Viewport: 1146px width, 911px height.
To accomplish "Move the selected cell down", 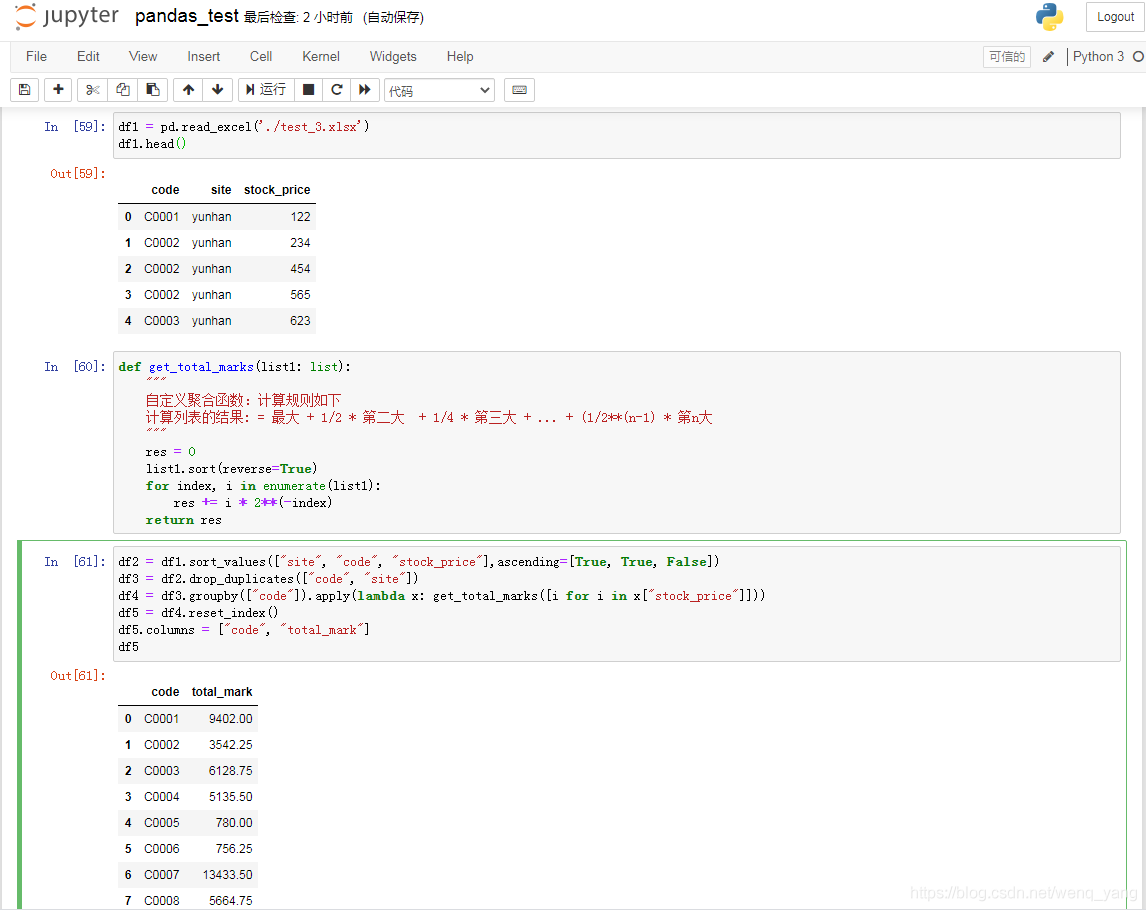I will tap(217, 89).
